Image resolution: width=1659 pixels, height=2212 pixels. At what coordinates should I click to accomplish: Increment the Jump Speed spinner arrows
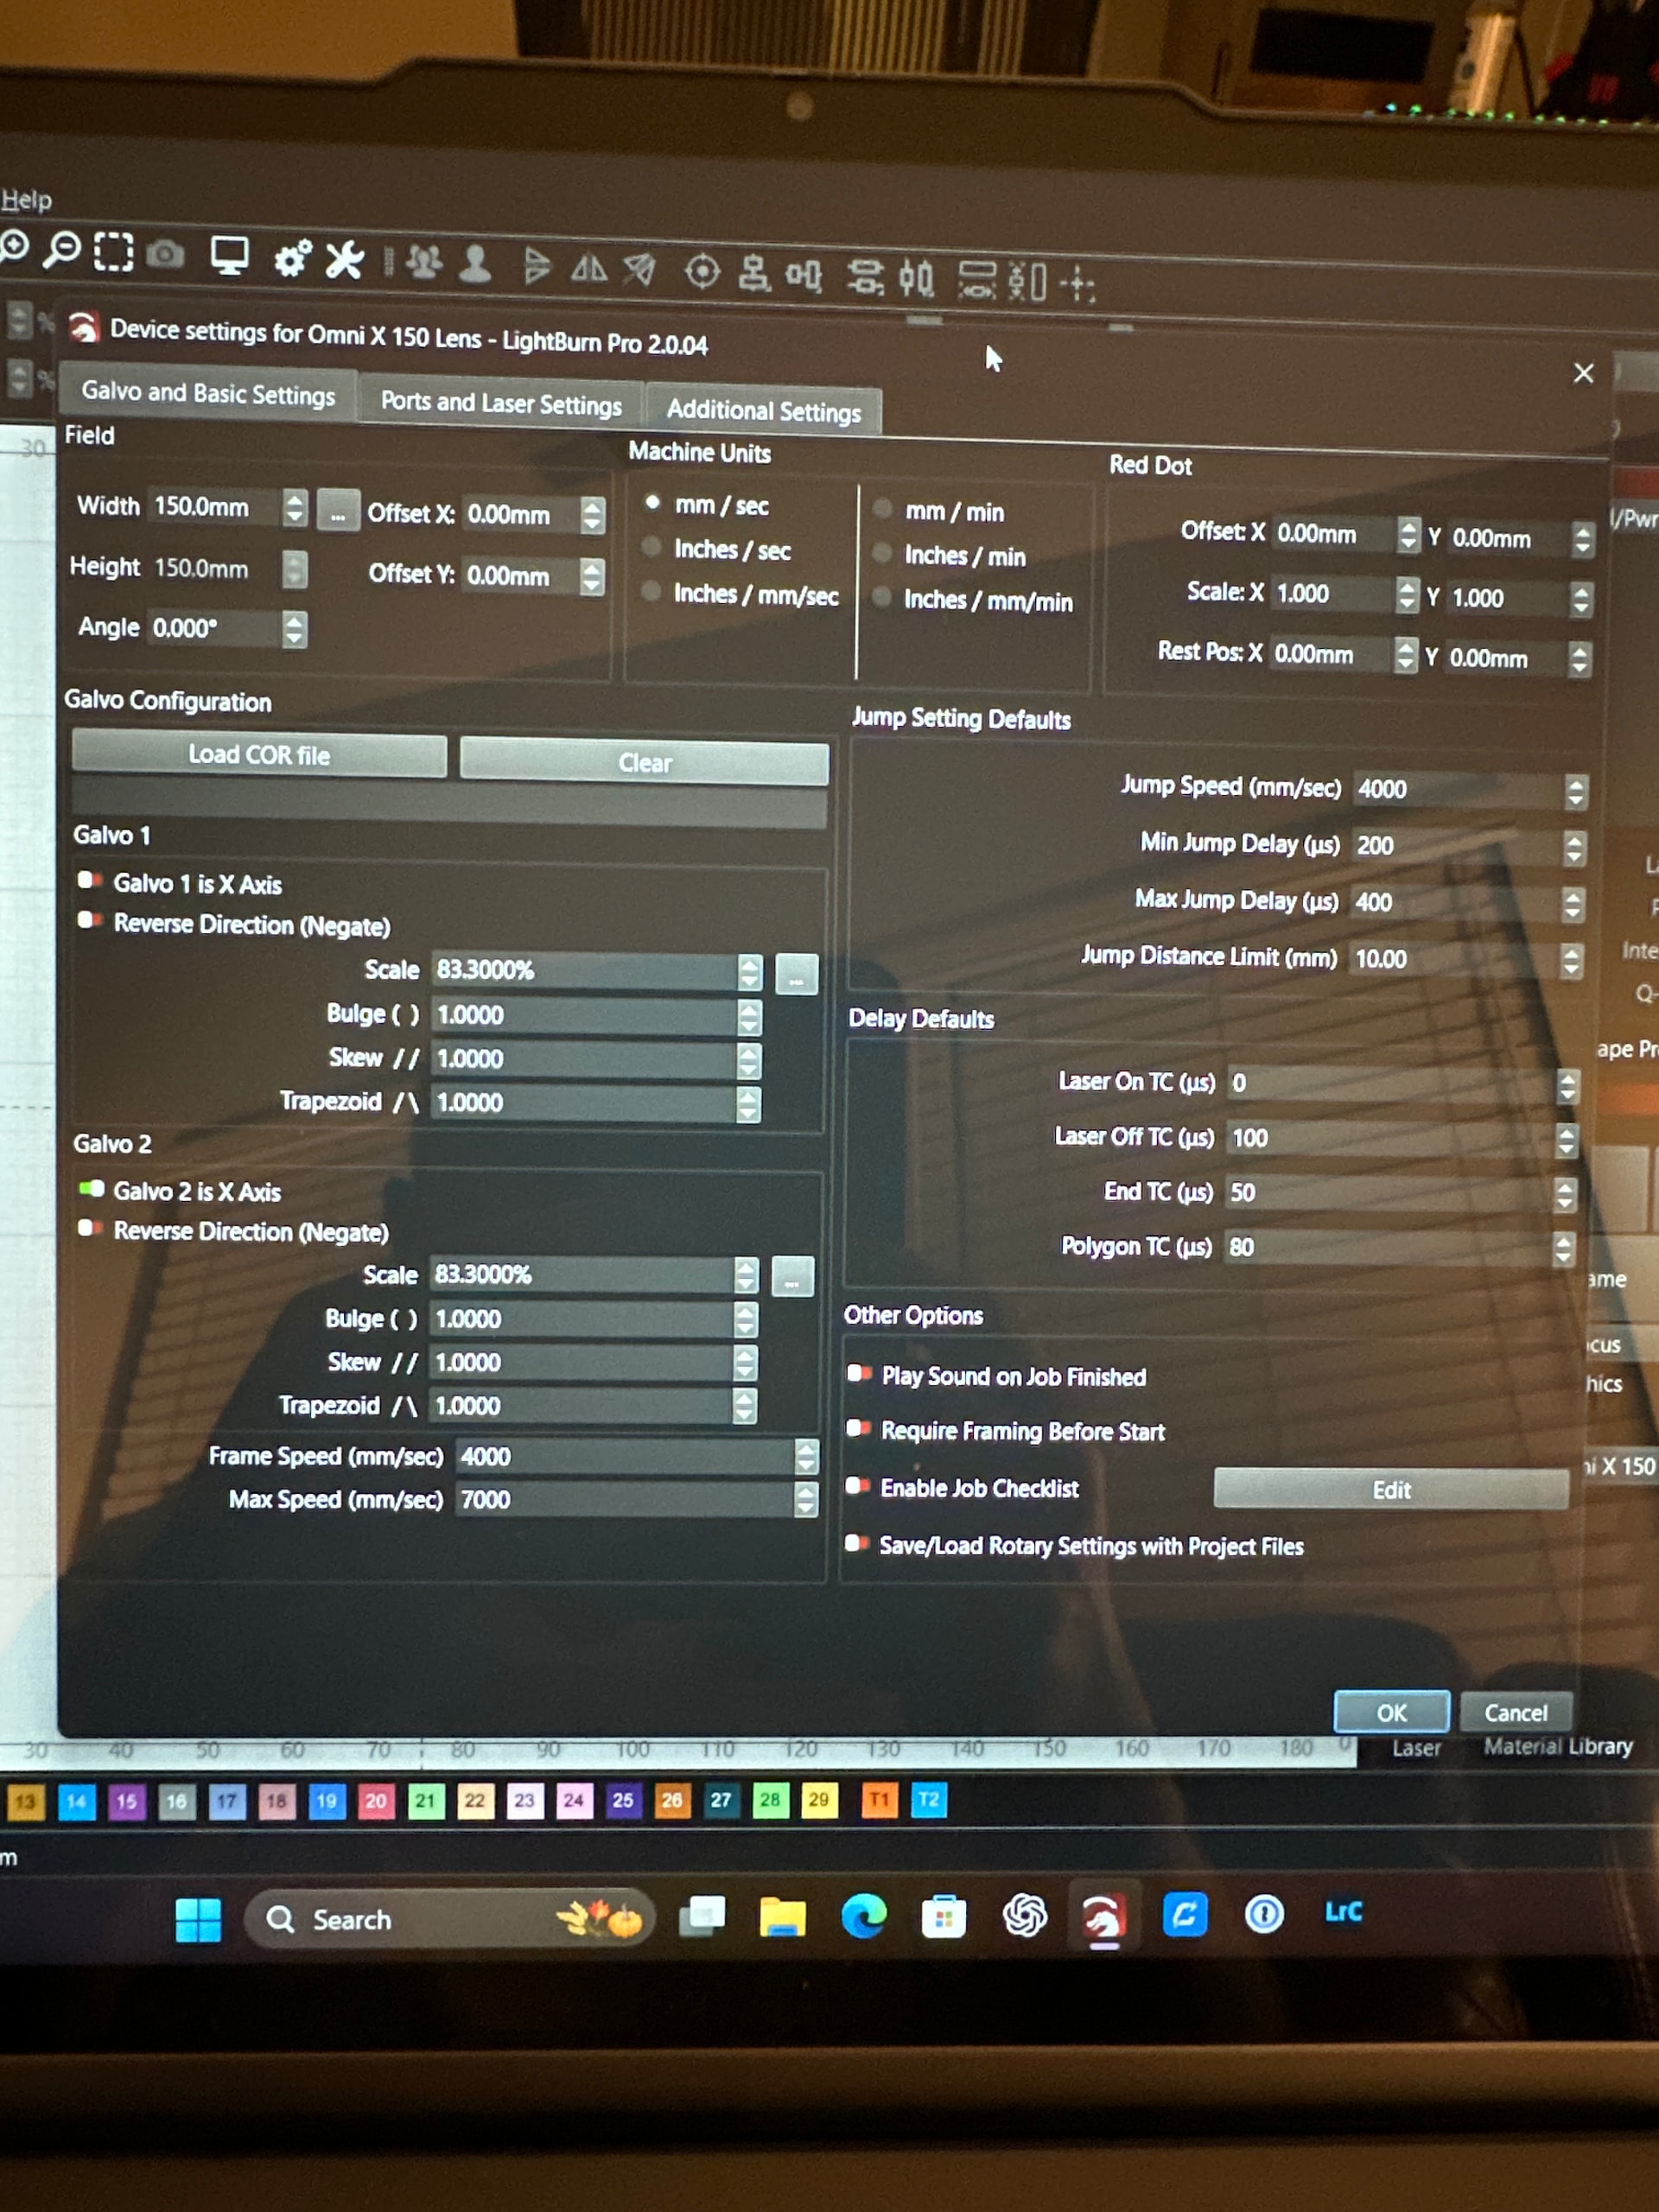1575,783
